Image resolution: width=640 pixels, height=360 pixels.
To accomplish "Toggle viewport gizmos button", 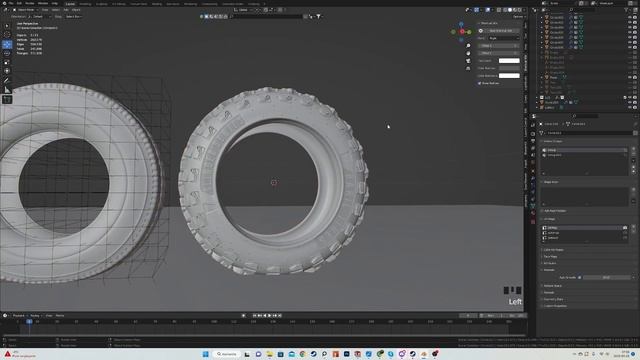I will (x=476, y=10).
